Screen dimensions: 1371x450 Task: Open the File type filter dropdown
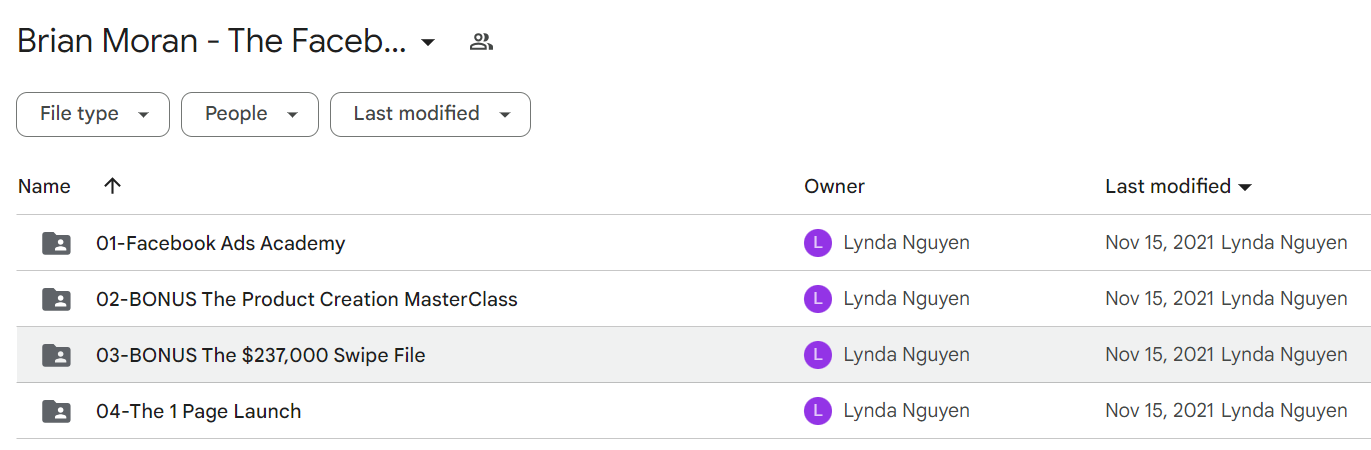93,114
